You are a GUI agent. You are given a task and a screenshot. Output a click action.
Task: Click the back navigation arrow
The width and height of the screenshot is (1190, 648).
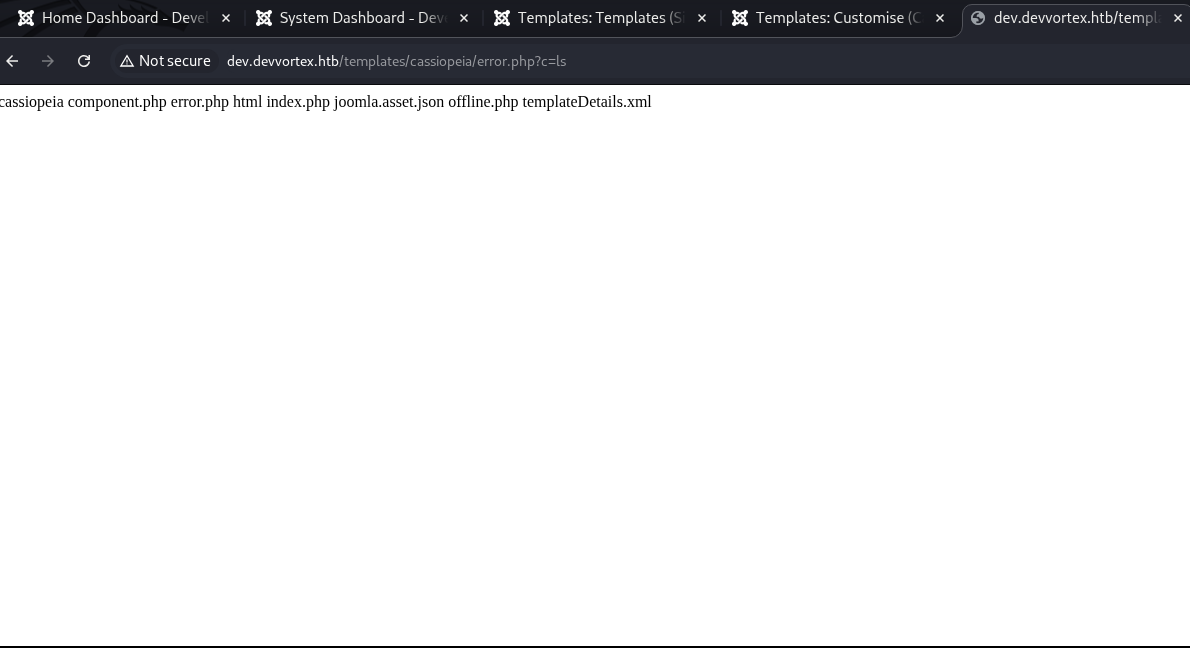tap(12, 61)
